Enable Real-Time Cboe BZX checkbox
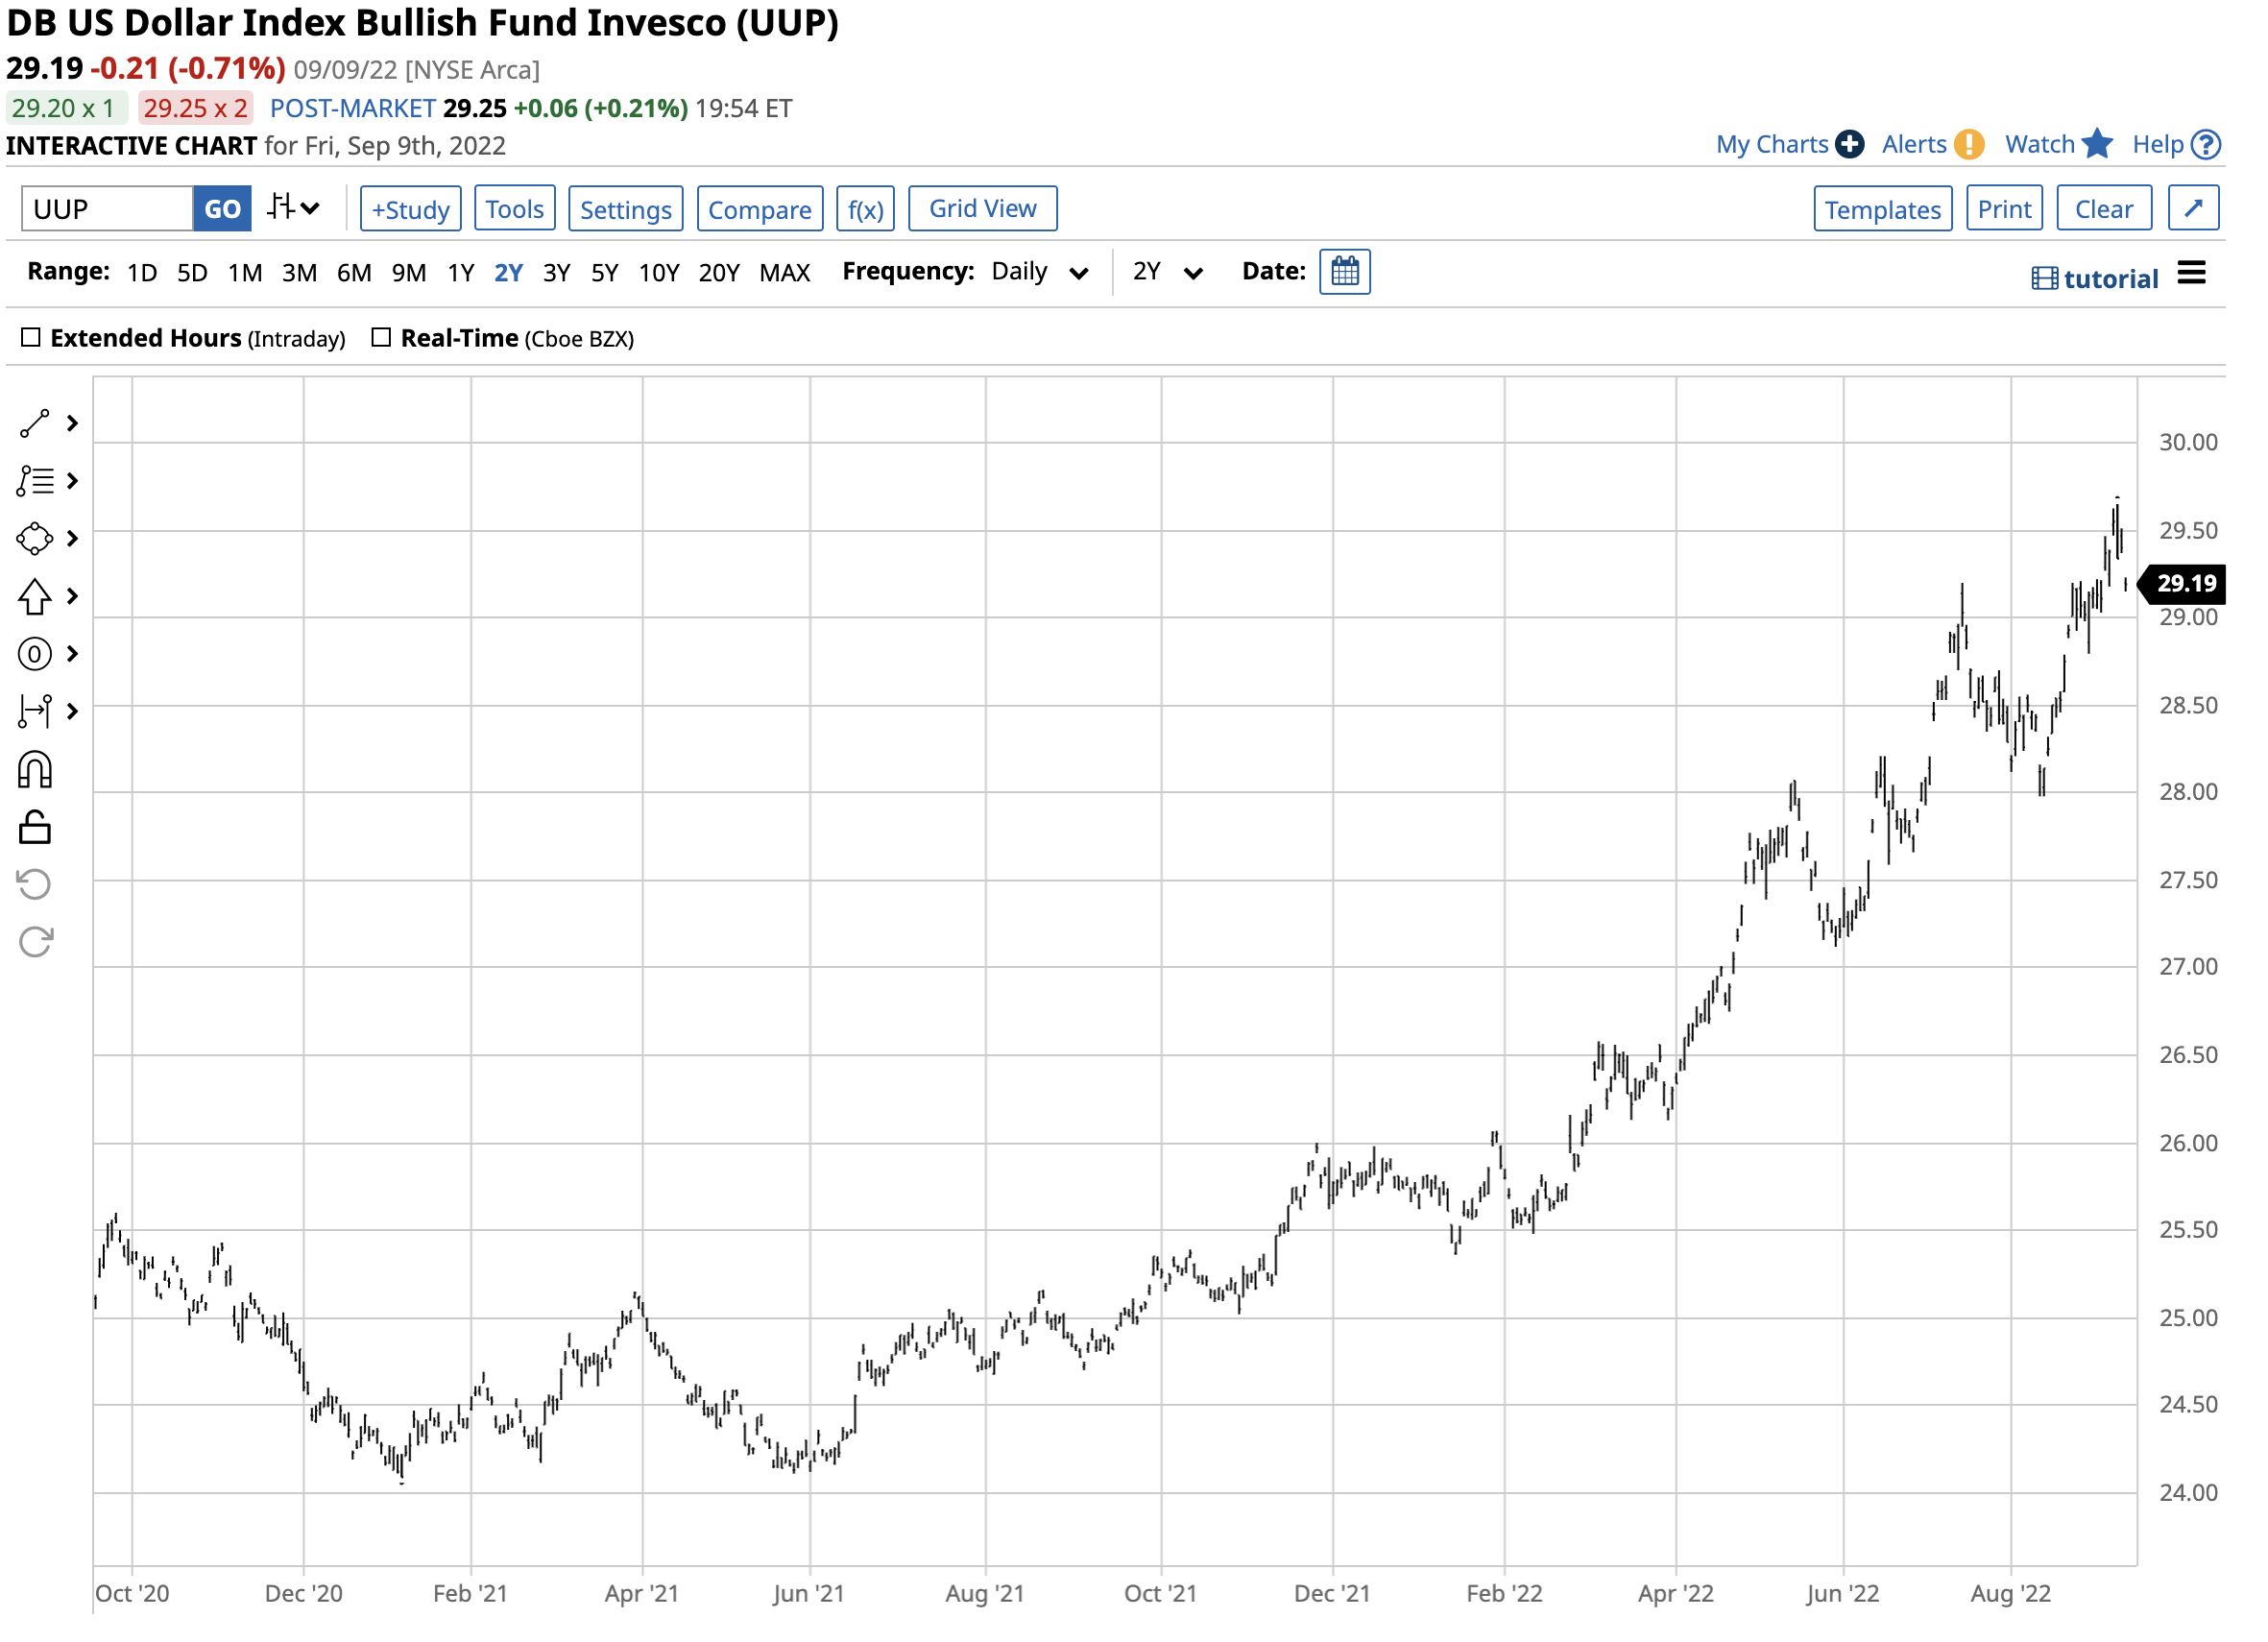 coord(382,339)
